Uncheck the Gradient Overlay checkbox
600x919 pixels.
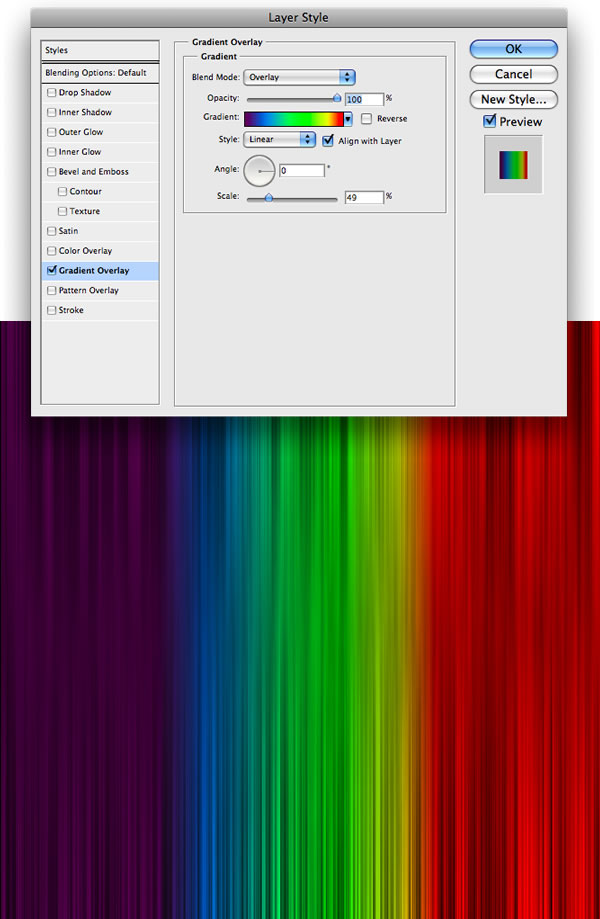(52, 271)
